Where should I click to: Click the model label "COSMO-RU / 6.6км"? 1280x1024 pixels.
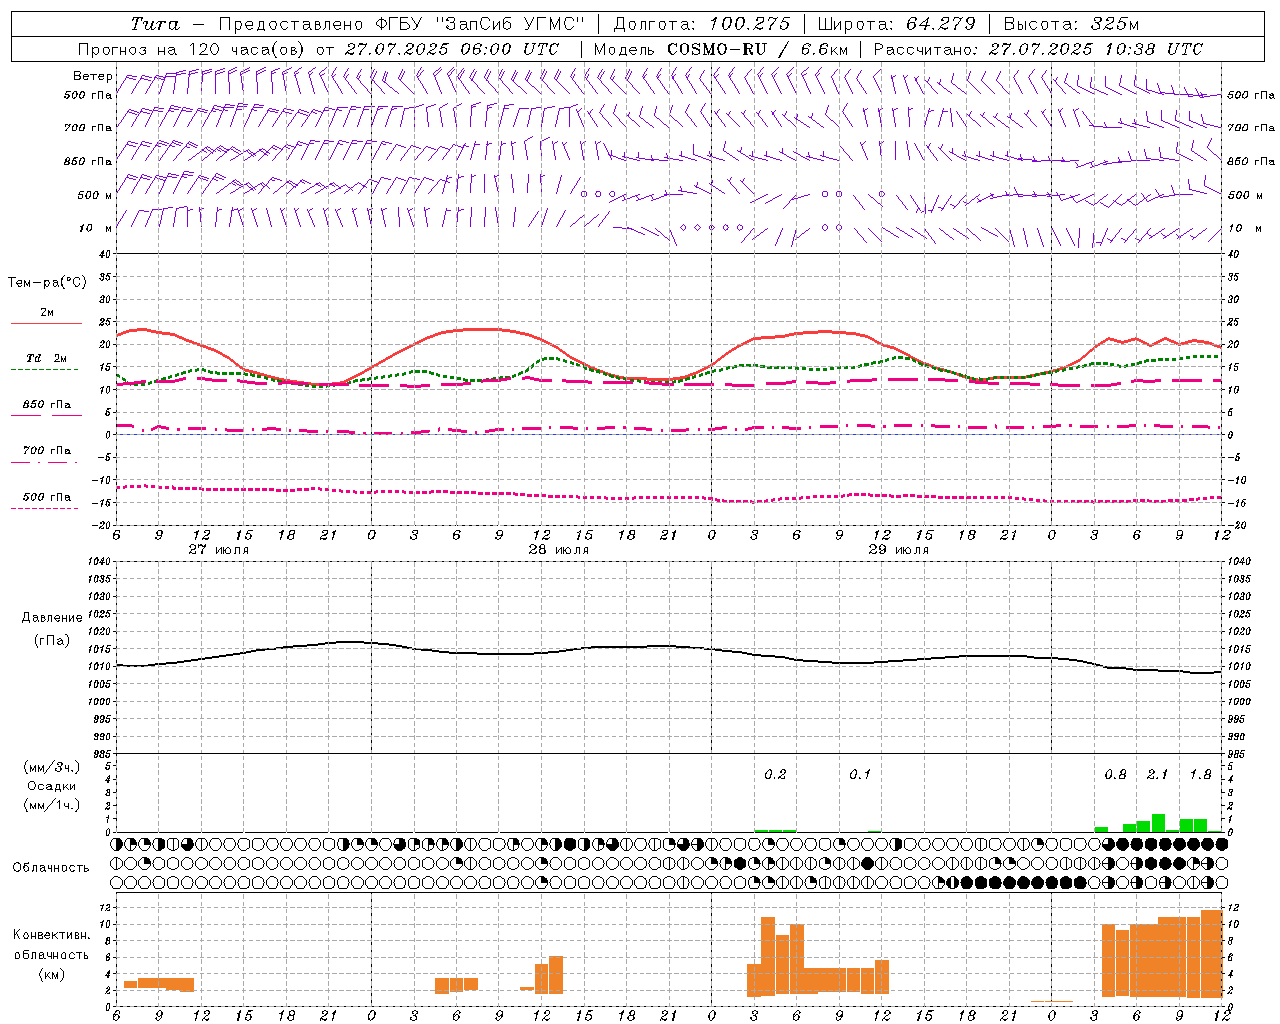[x=758, y=49]
